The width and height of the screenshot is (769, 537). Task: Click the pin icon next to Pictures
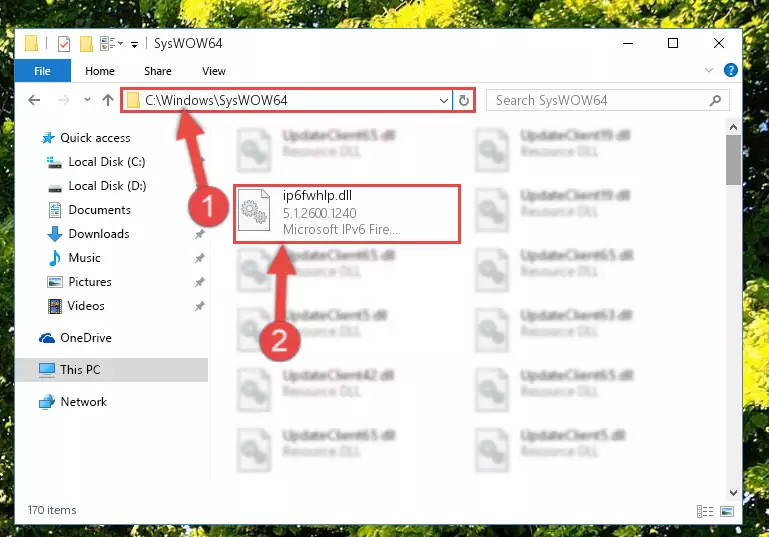[x=200, y=282]
